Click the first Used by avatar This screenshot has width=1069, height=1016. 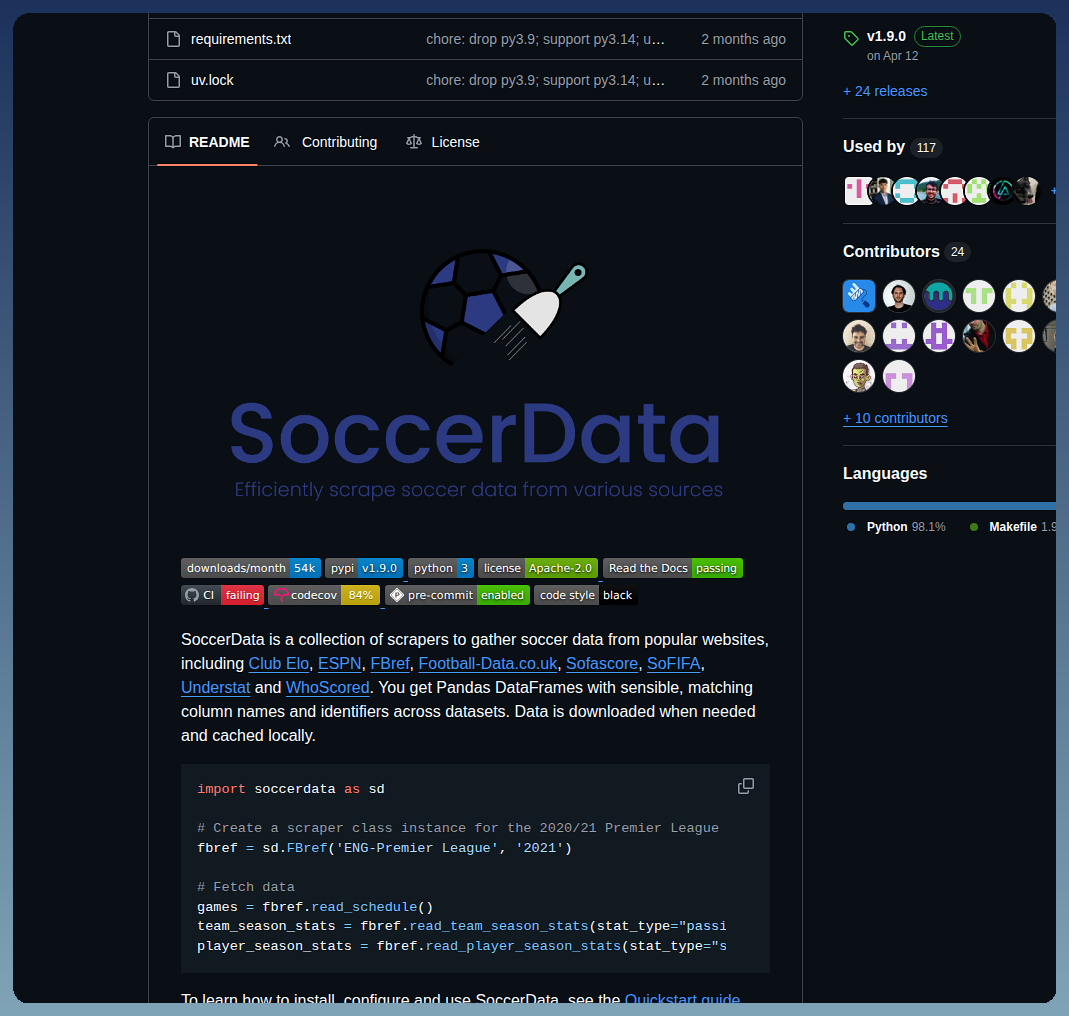856,191
